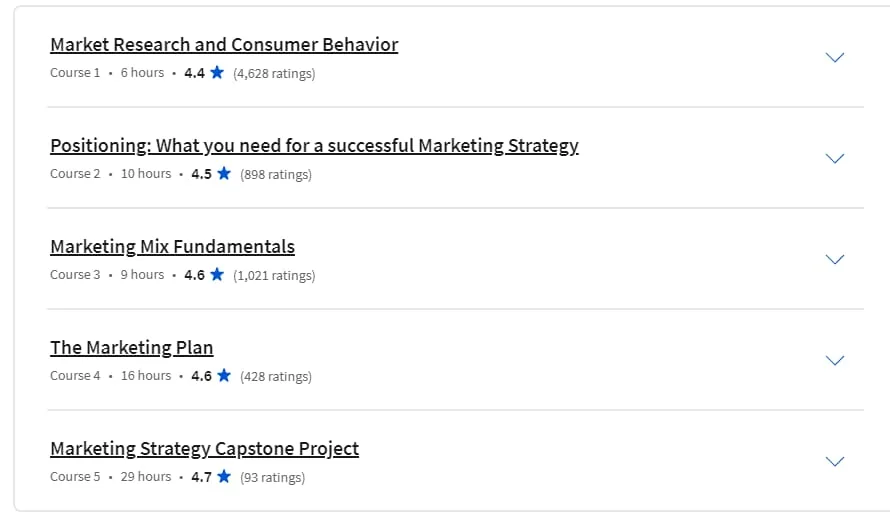Open Positioning successful Marketing Strategy link
Viewport: 890px width, 512px height.
[314, 146]
